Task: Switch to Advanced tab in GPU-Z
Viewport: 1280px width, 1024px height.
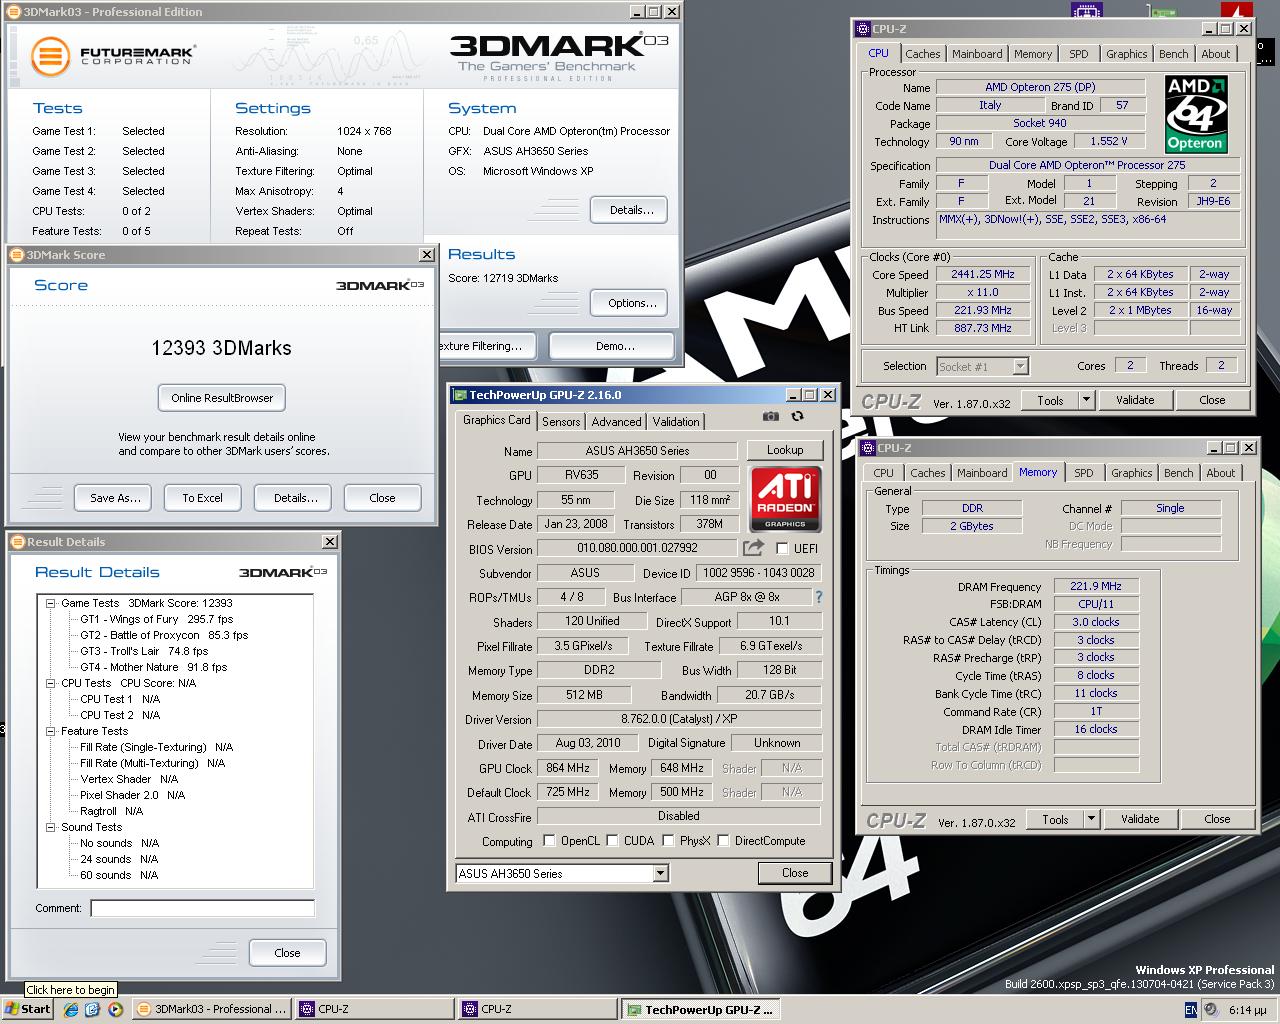Action: (x=616, y=422)
